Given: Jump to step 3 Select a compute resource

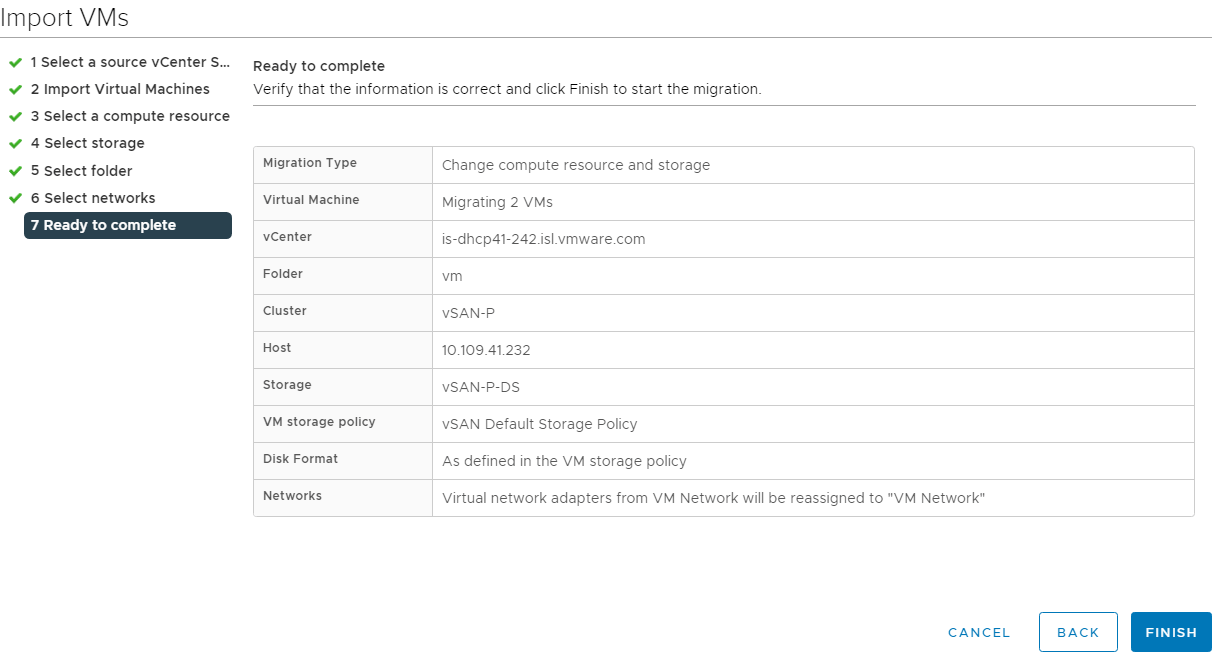Looking at the screenshot, I should point(130,116).
